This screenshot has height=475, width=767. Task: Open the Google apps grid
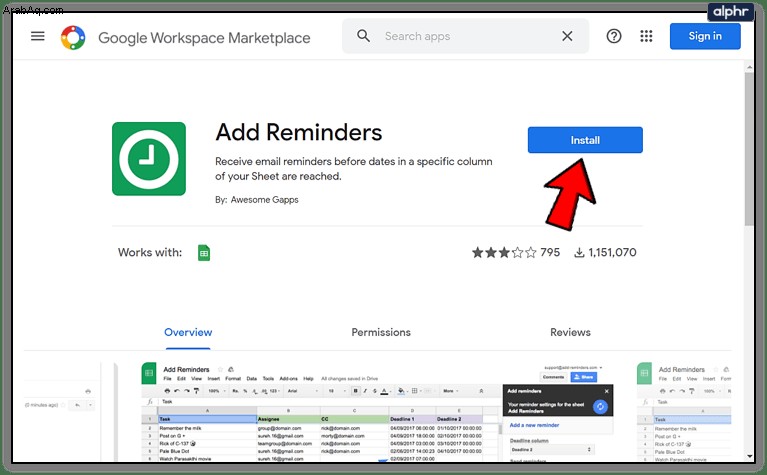click(x=646, y=36)
